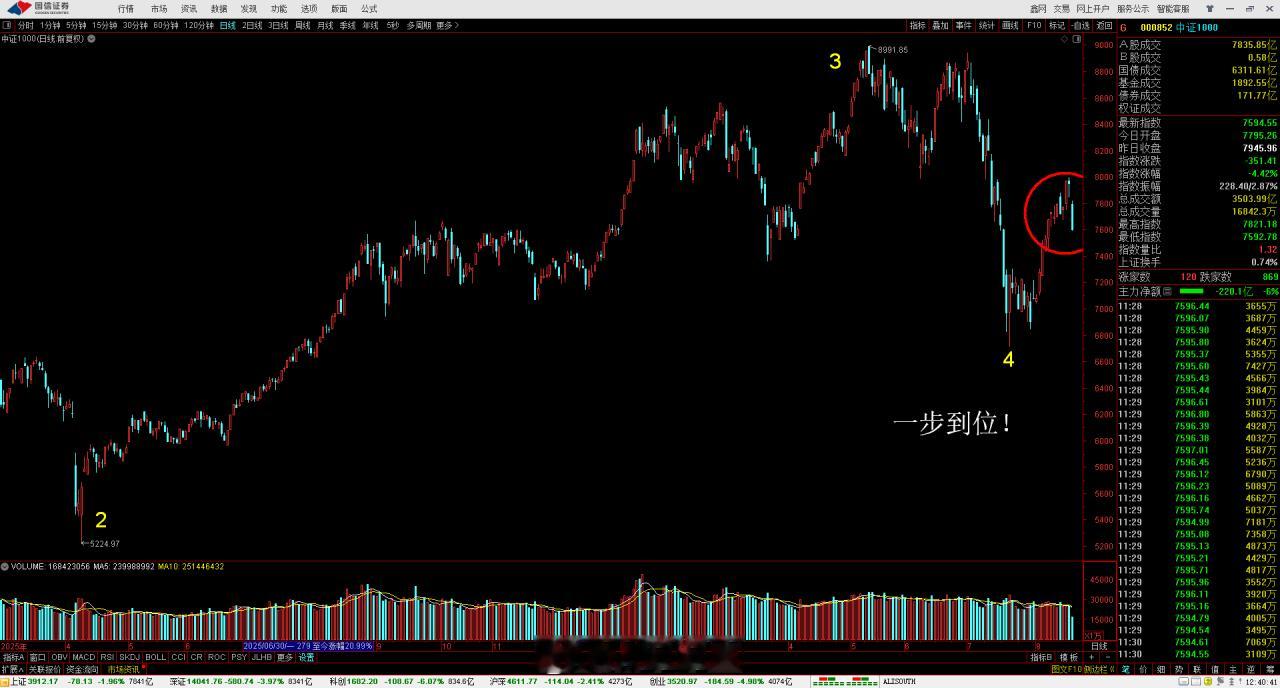1280x688 pixels.
Task: Select the 120分钟 period
Action: click(x=199, y=25)
